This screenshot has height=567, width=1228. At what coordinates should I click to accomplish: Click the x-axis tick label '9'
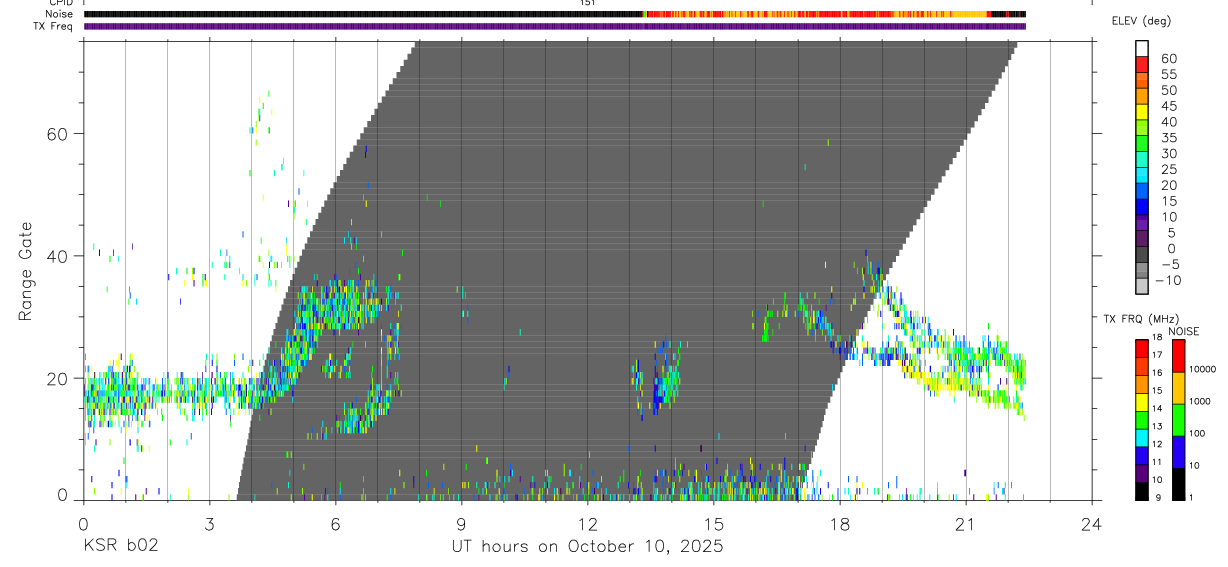(x=461, y=524)
